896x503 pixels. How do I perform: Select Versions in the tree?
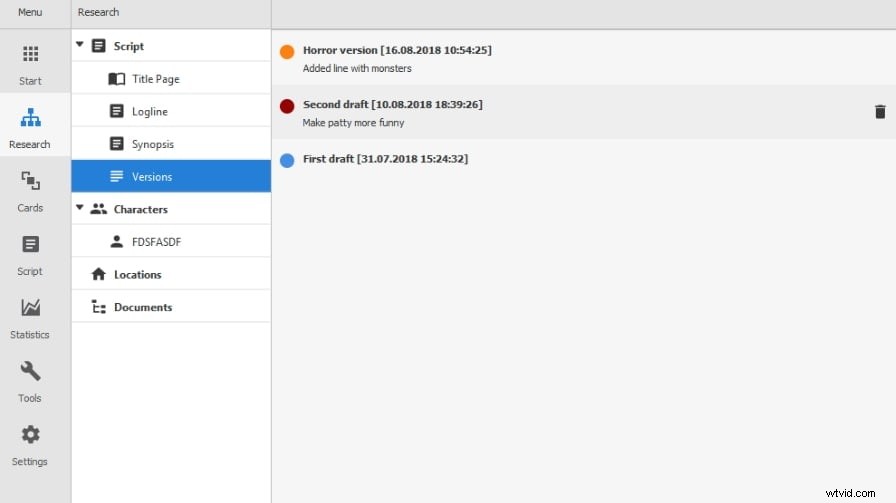(x=171, y=176)
